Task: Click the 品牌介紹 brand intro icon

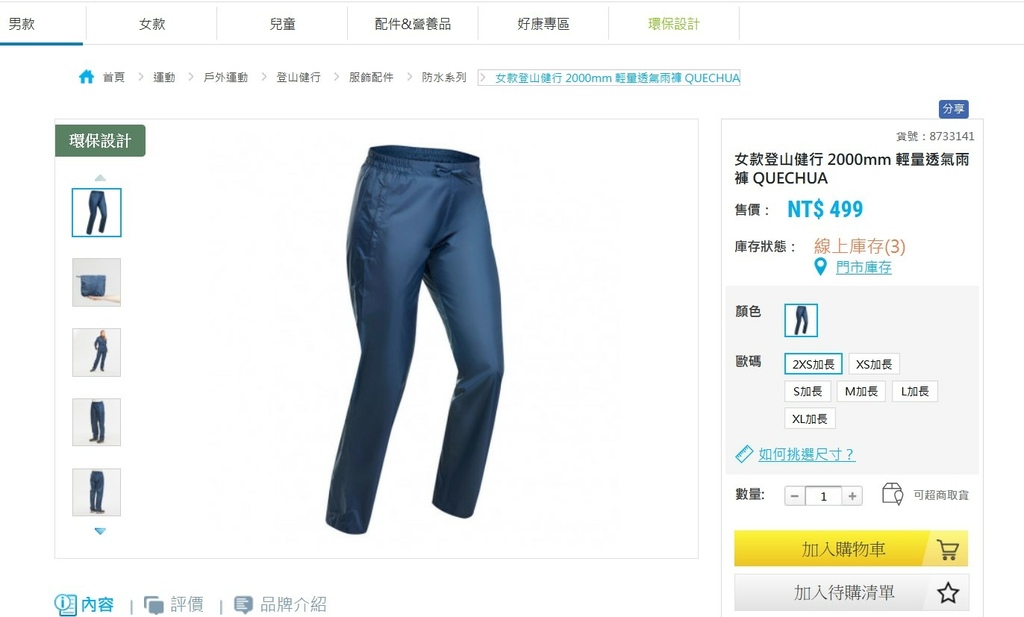Action: pyautogui.click(x=243, y=605)
